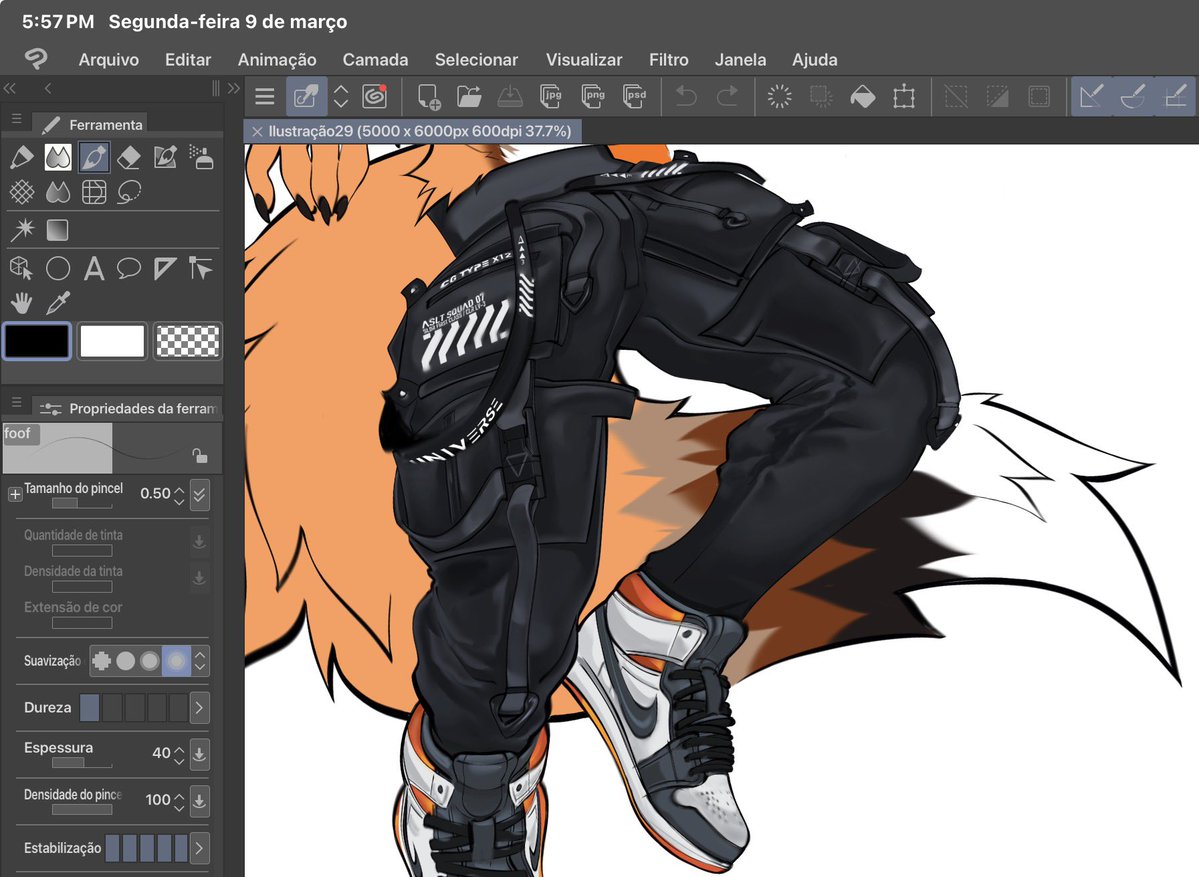Image resolution: width=1199 pixels, height=877 pixels.
Task: Select the Eraser tool
Action: 129,158
